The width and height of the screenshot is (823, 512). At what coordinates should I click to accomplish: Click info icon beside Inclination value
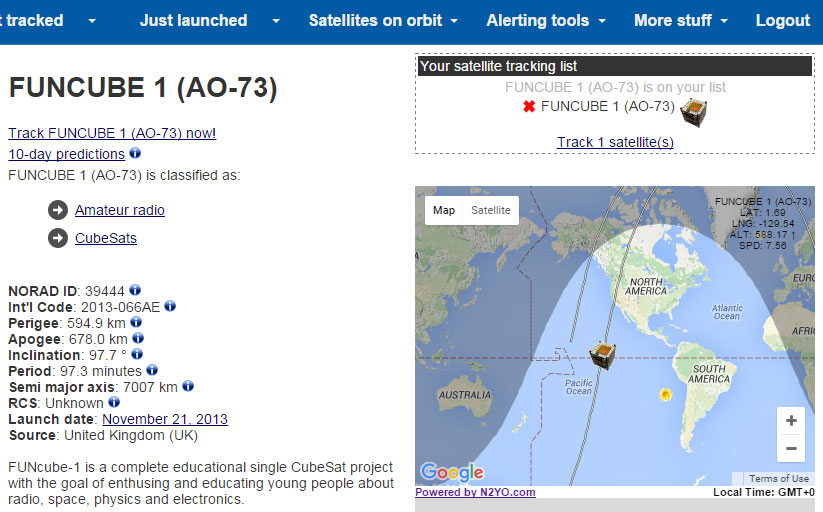click(137, 355)
